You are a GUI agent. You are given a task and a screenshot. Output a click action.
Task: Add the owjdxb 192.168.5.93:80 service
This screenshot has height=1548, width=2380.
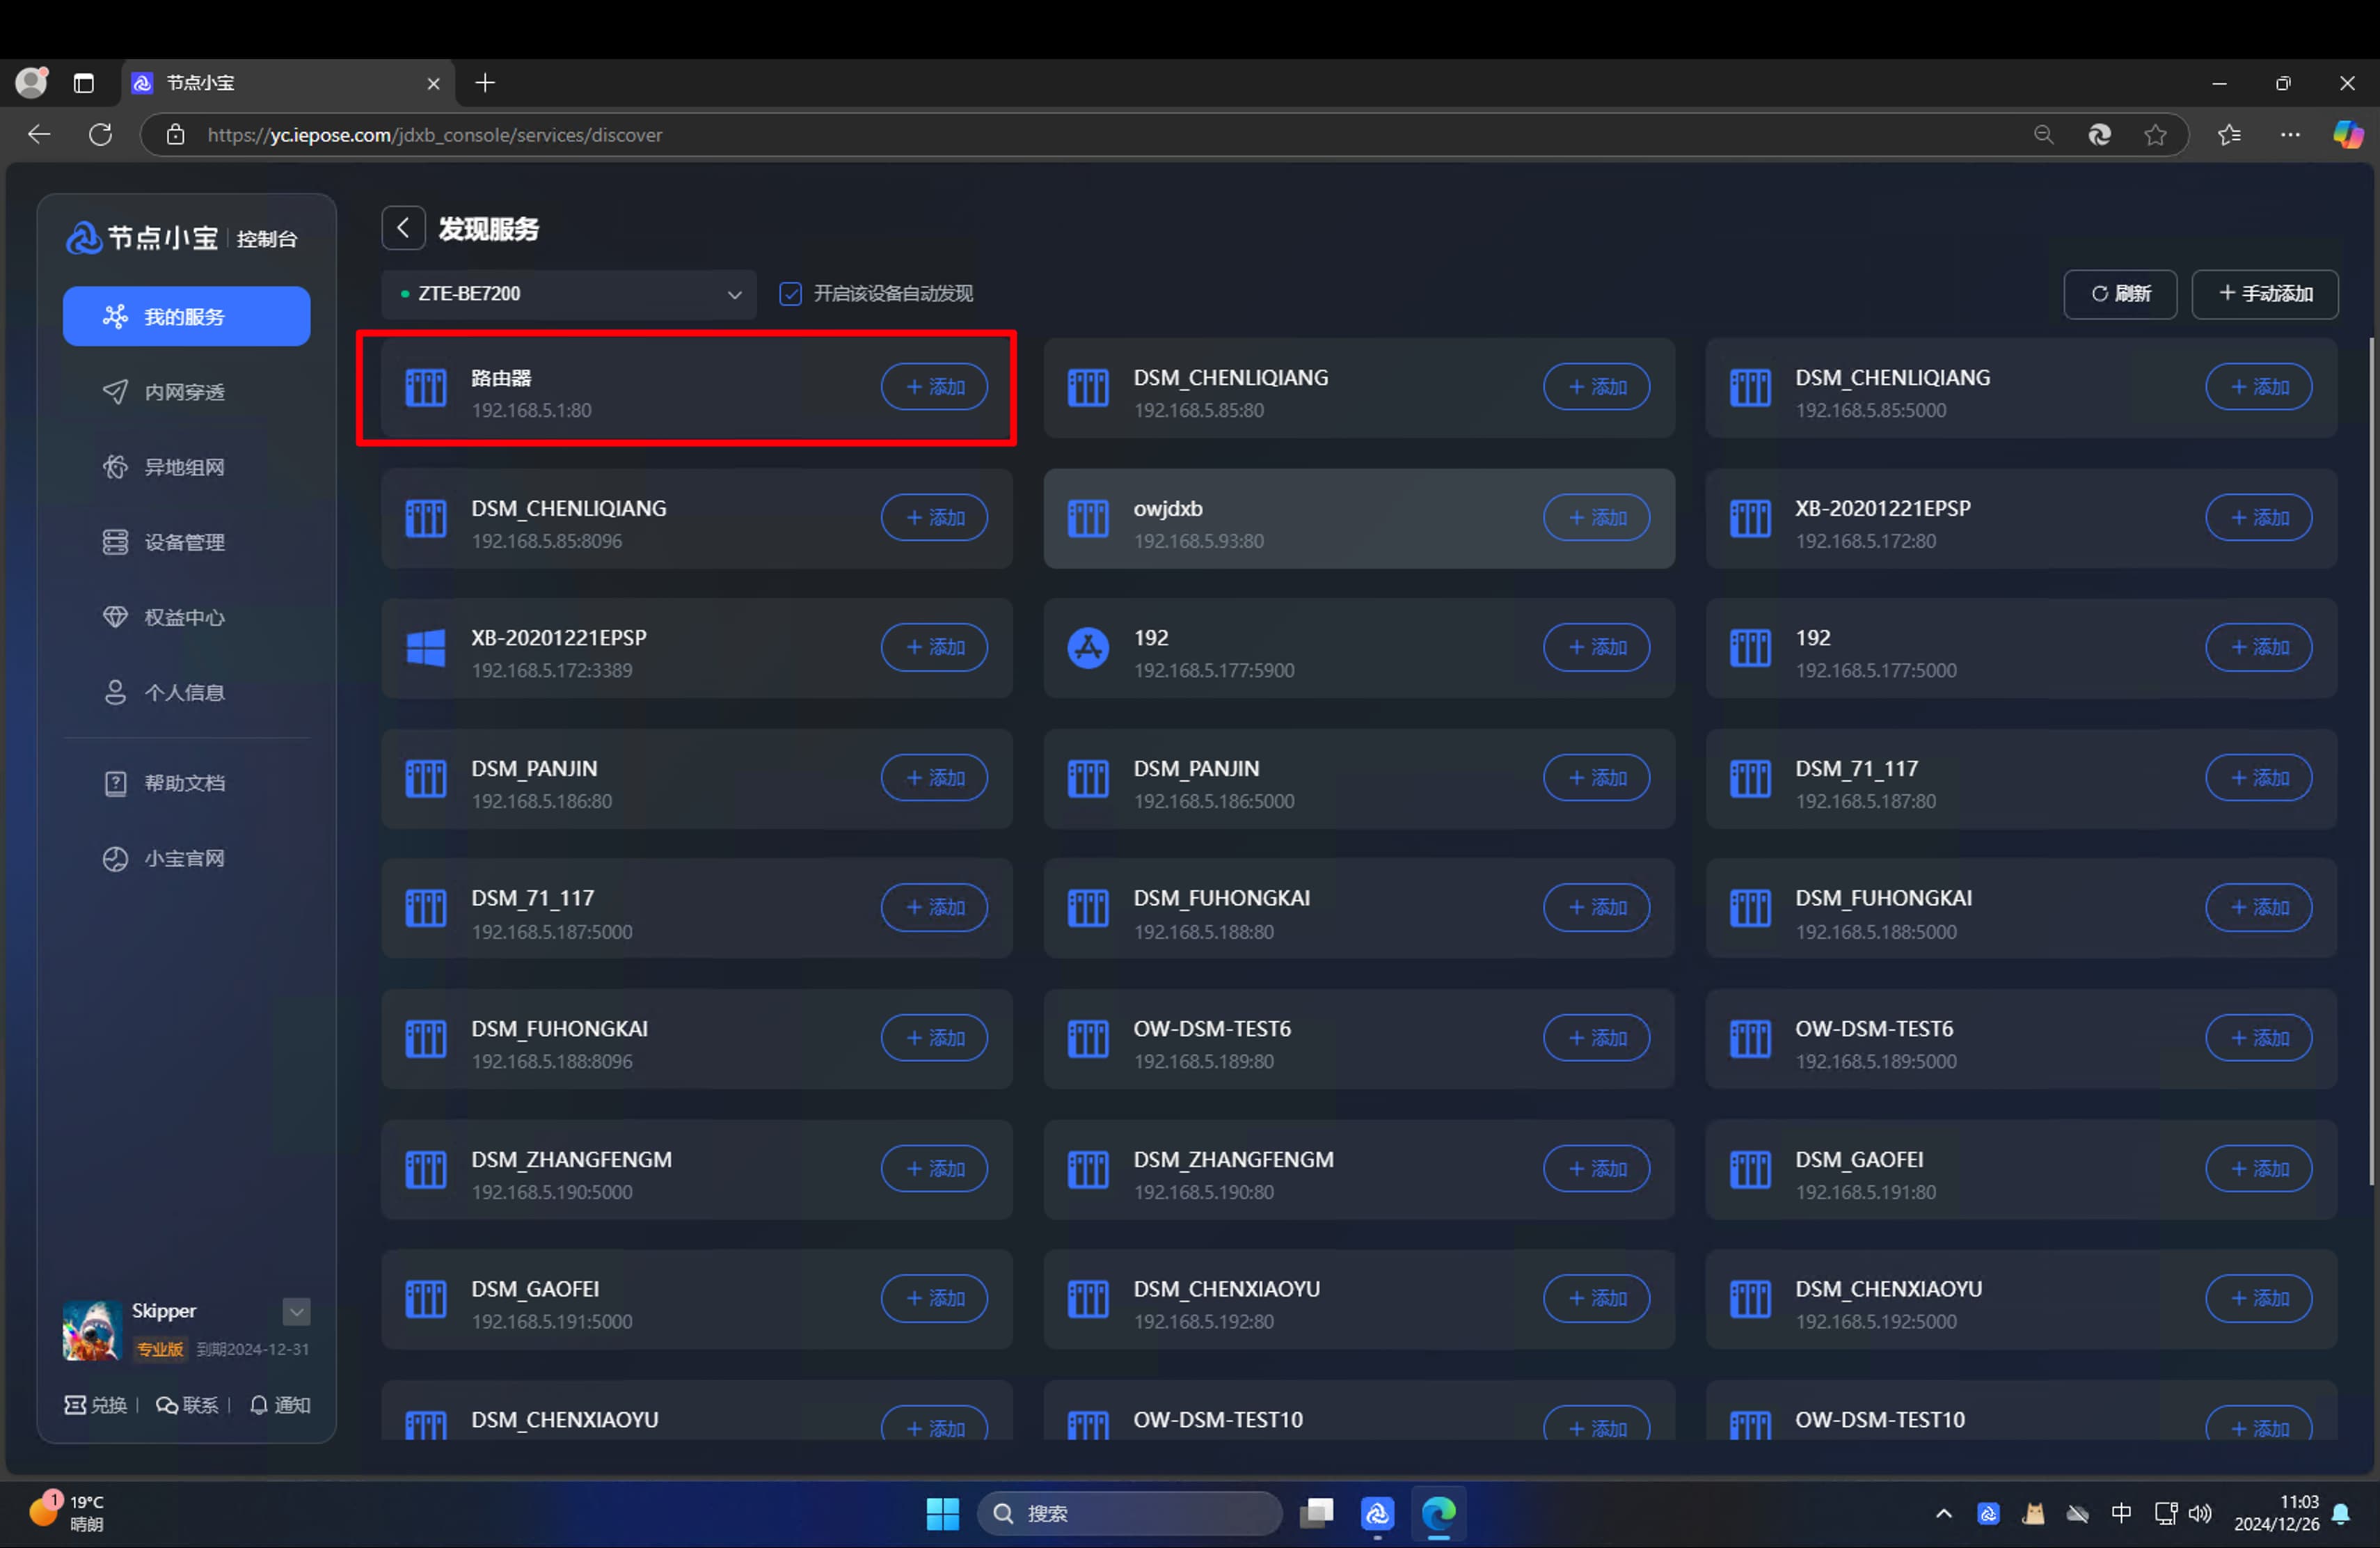[x=1596, y=518]
